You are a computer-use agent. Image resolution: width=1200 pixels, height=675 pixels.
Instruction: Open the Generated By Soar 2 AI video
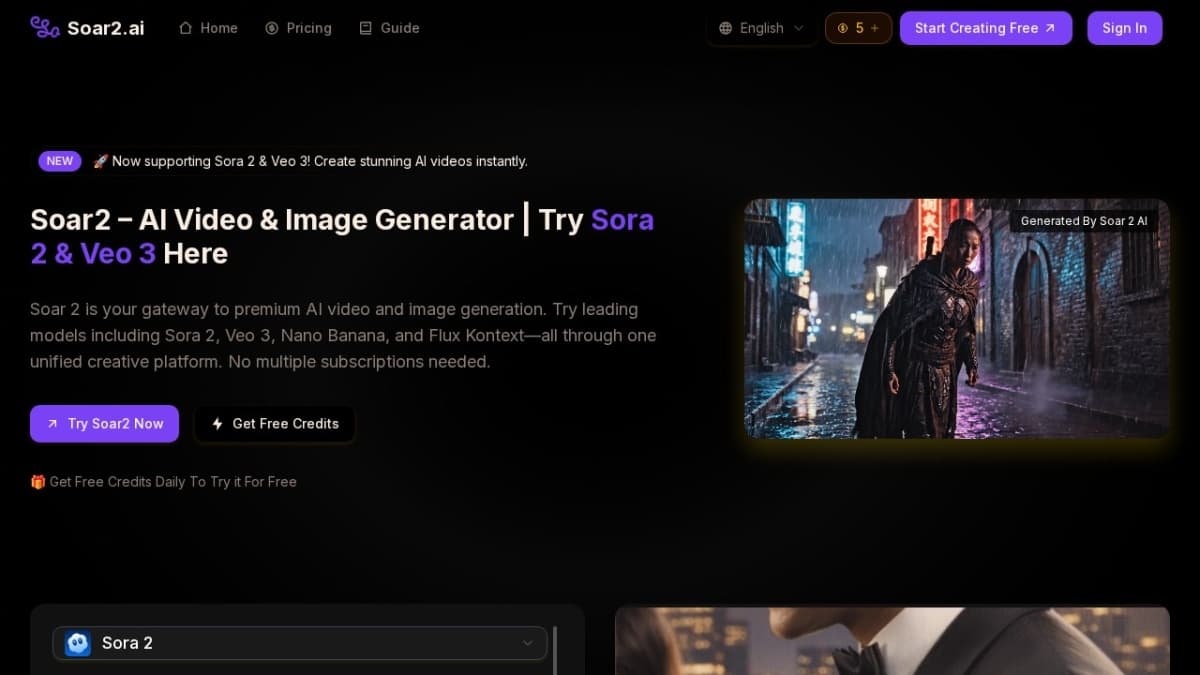coord(956,318)
